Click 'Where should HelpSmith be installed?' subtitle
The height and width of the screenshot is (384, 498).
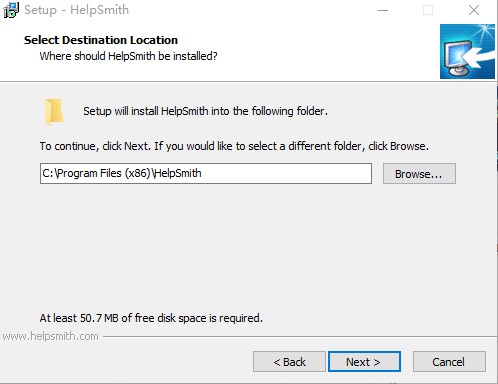(x=128, y=56)
